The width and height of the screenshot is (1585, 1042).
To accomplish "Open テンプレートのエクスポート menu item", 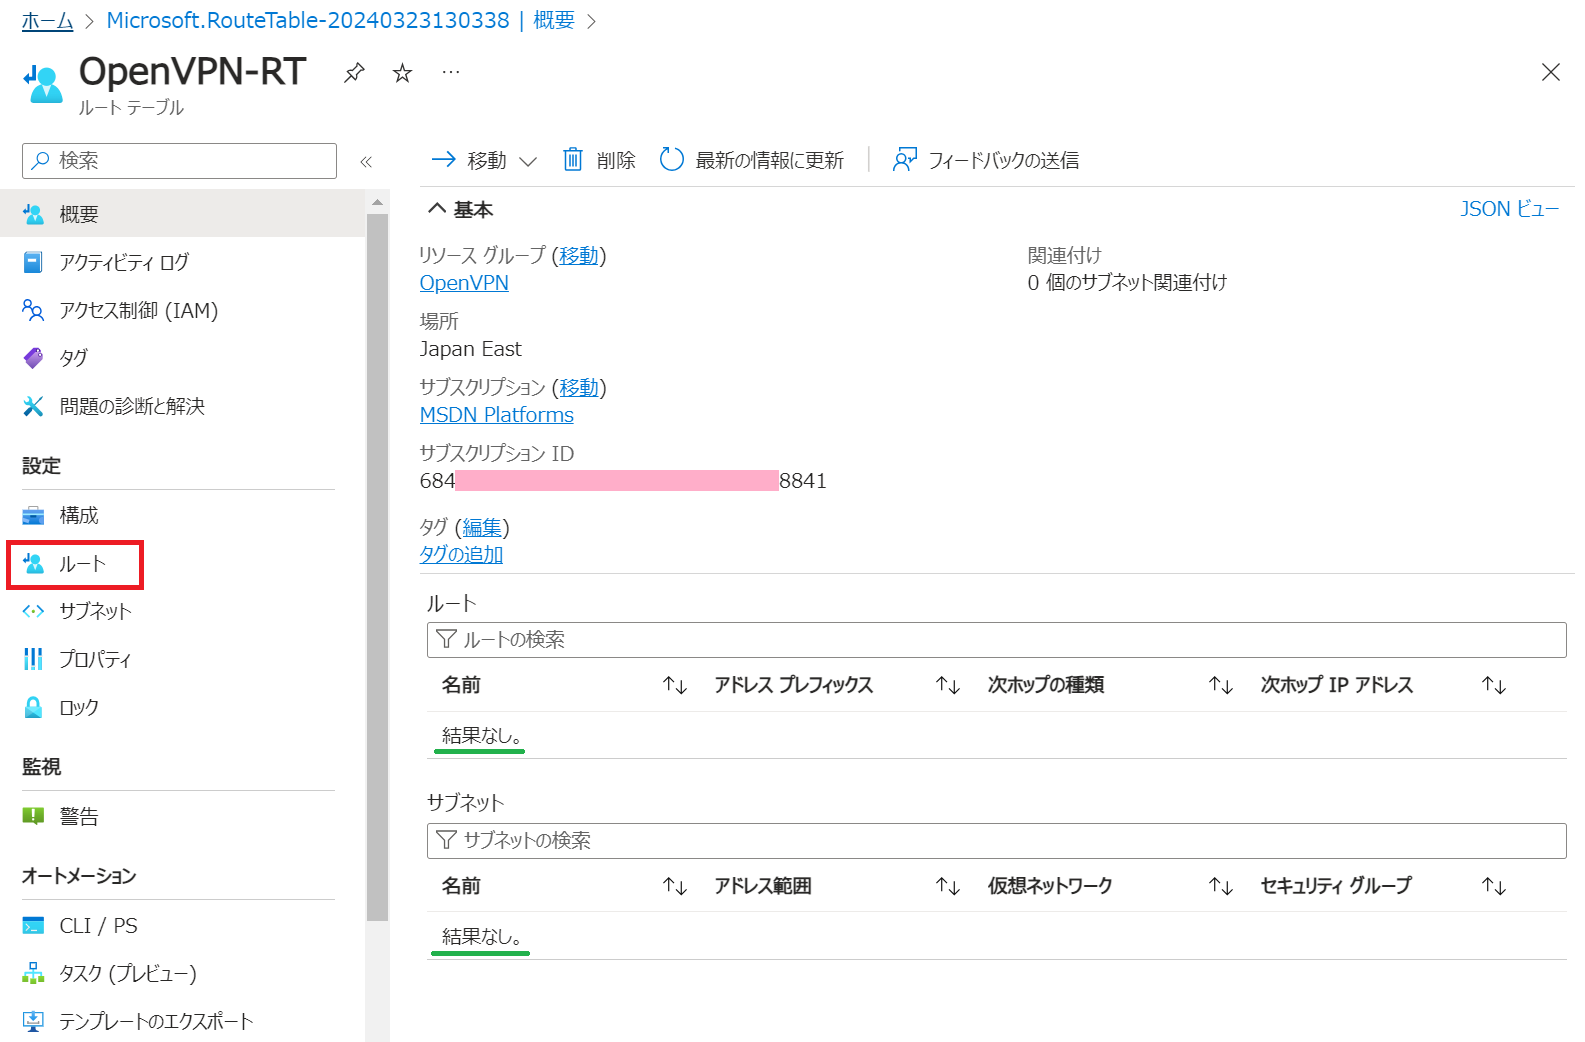I will [x=182, y=1021].
